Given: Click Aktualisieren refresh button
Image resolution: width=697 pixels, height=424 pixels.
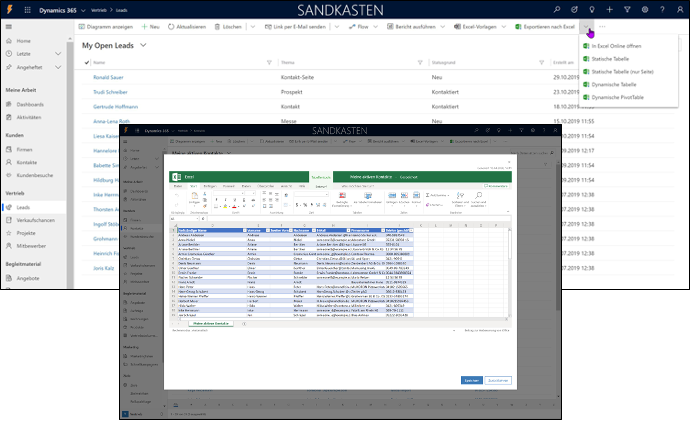Looking at the screenshot, I should coord(187,27).
